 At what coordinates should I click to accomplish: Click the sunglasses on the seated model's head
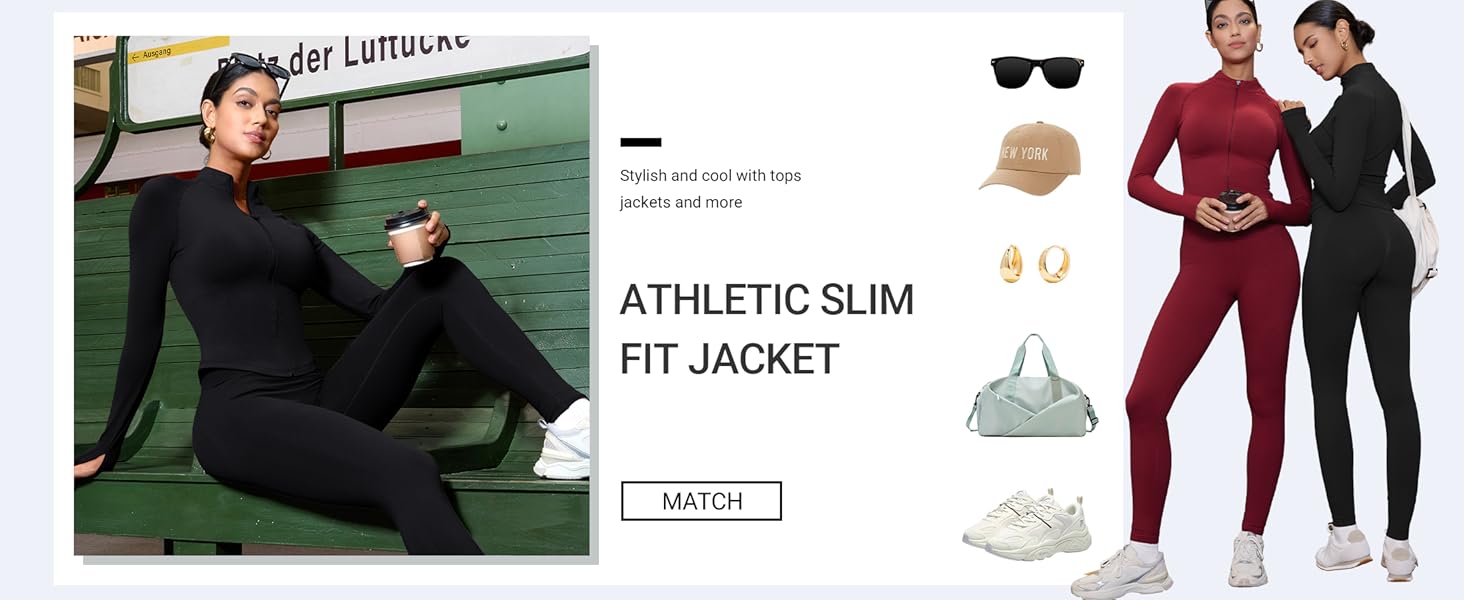pyautogui.click(x=255, y=70)
